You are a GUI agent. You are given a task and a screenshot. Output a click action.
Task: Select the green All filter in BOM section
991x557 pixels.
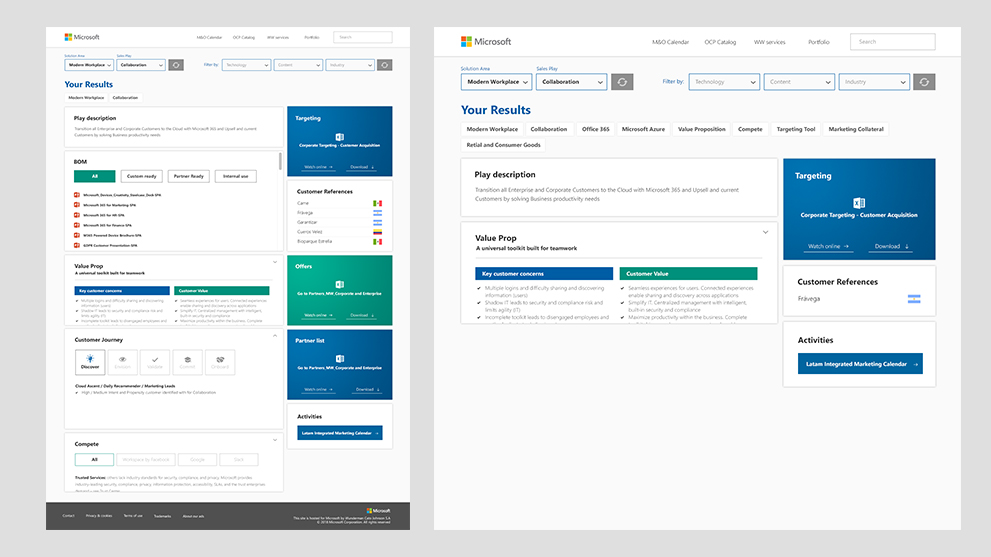click(95, 176)
